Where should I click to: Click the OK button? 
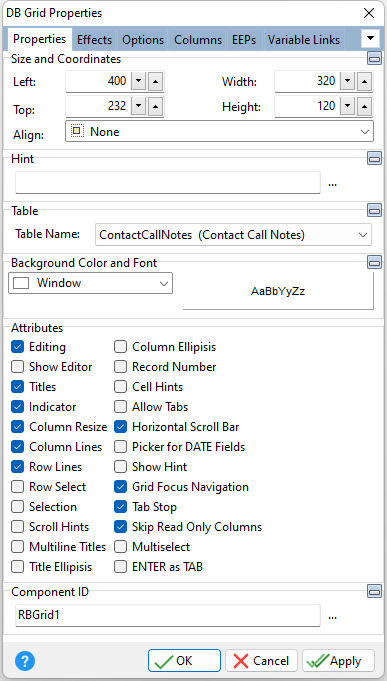click(x=184, y=661)
